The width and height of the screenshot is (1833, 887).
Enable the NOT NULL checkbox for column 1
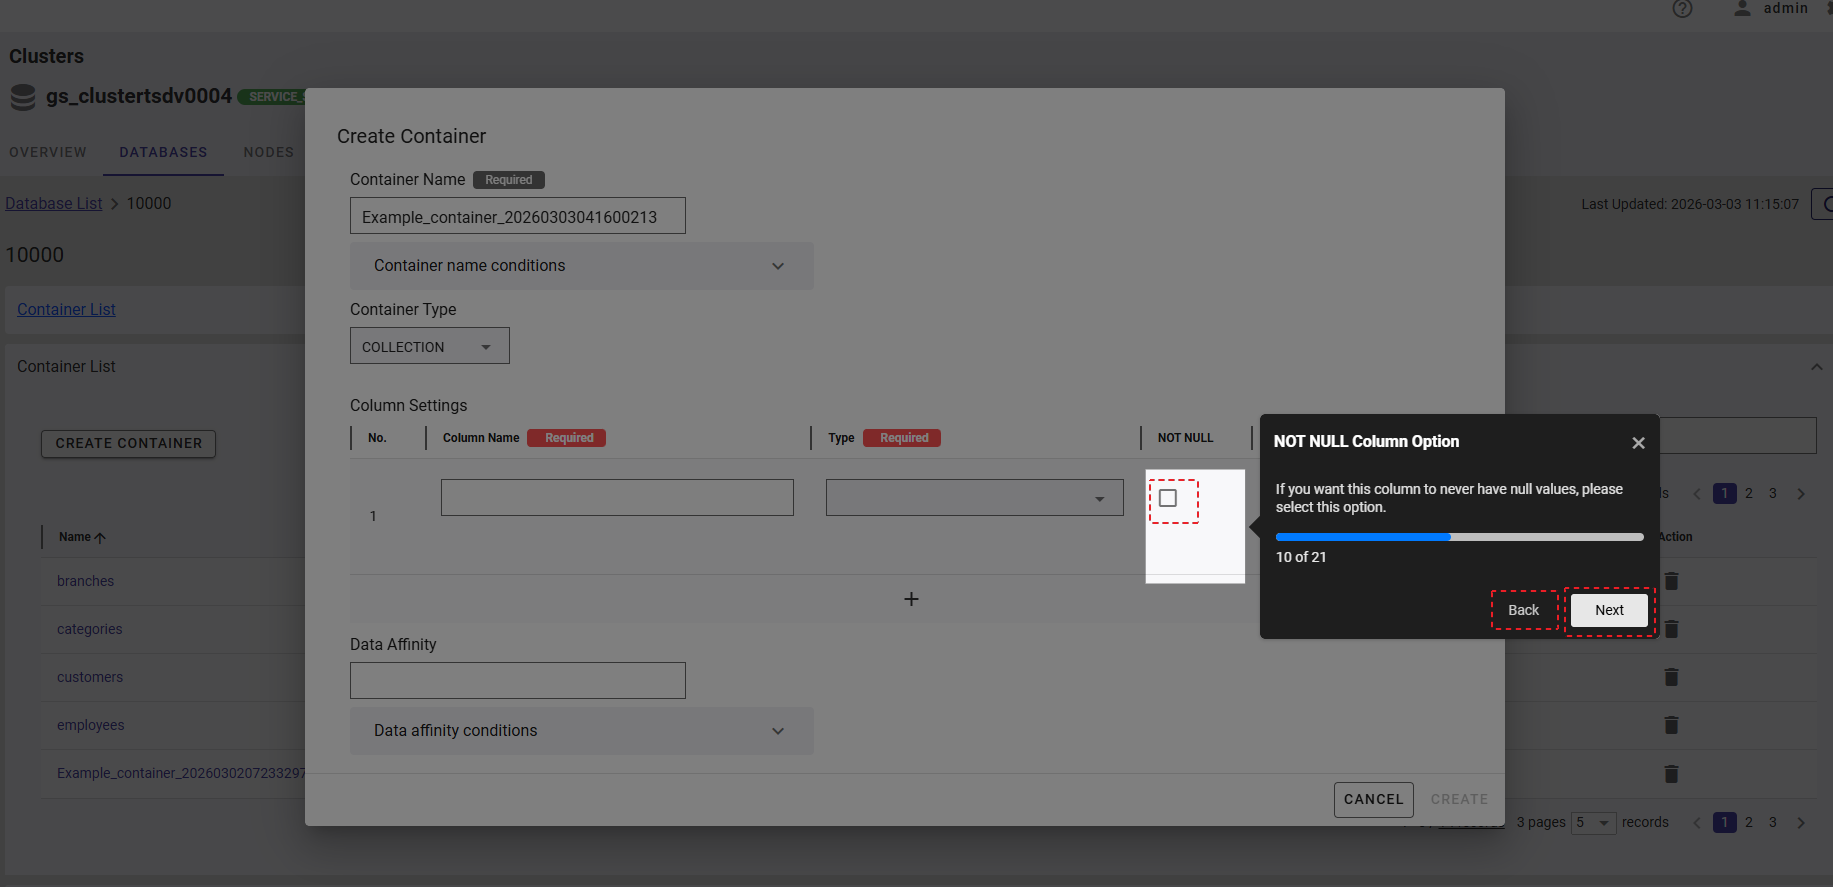click(1168, 498)
